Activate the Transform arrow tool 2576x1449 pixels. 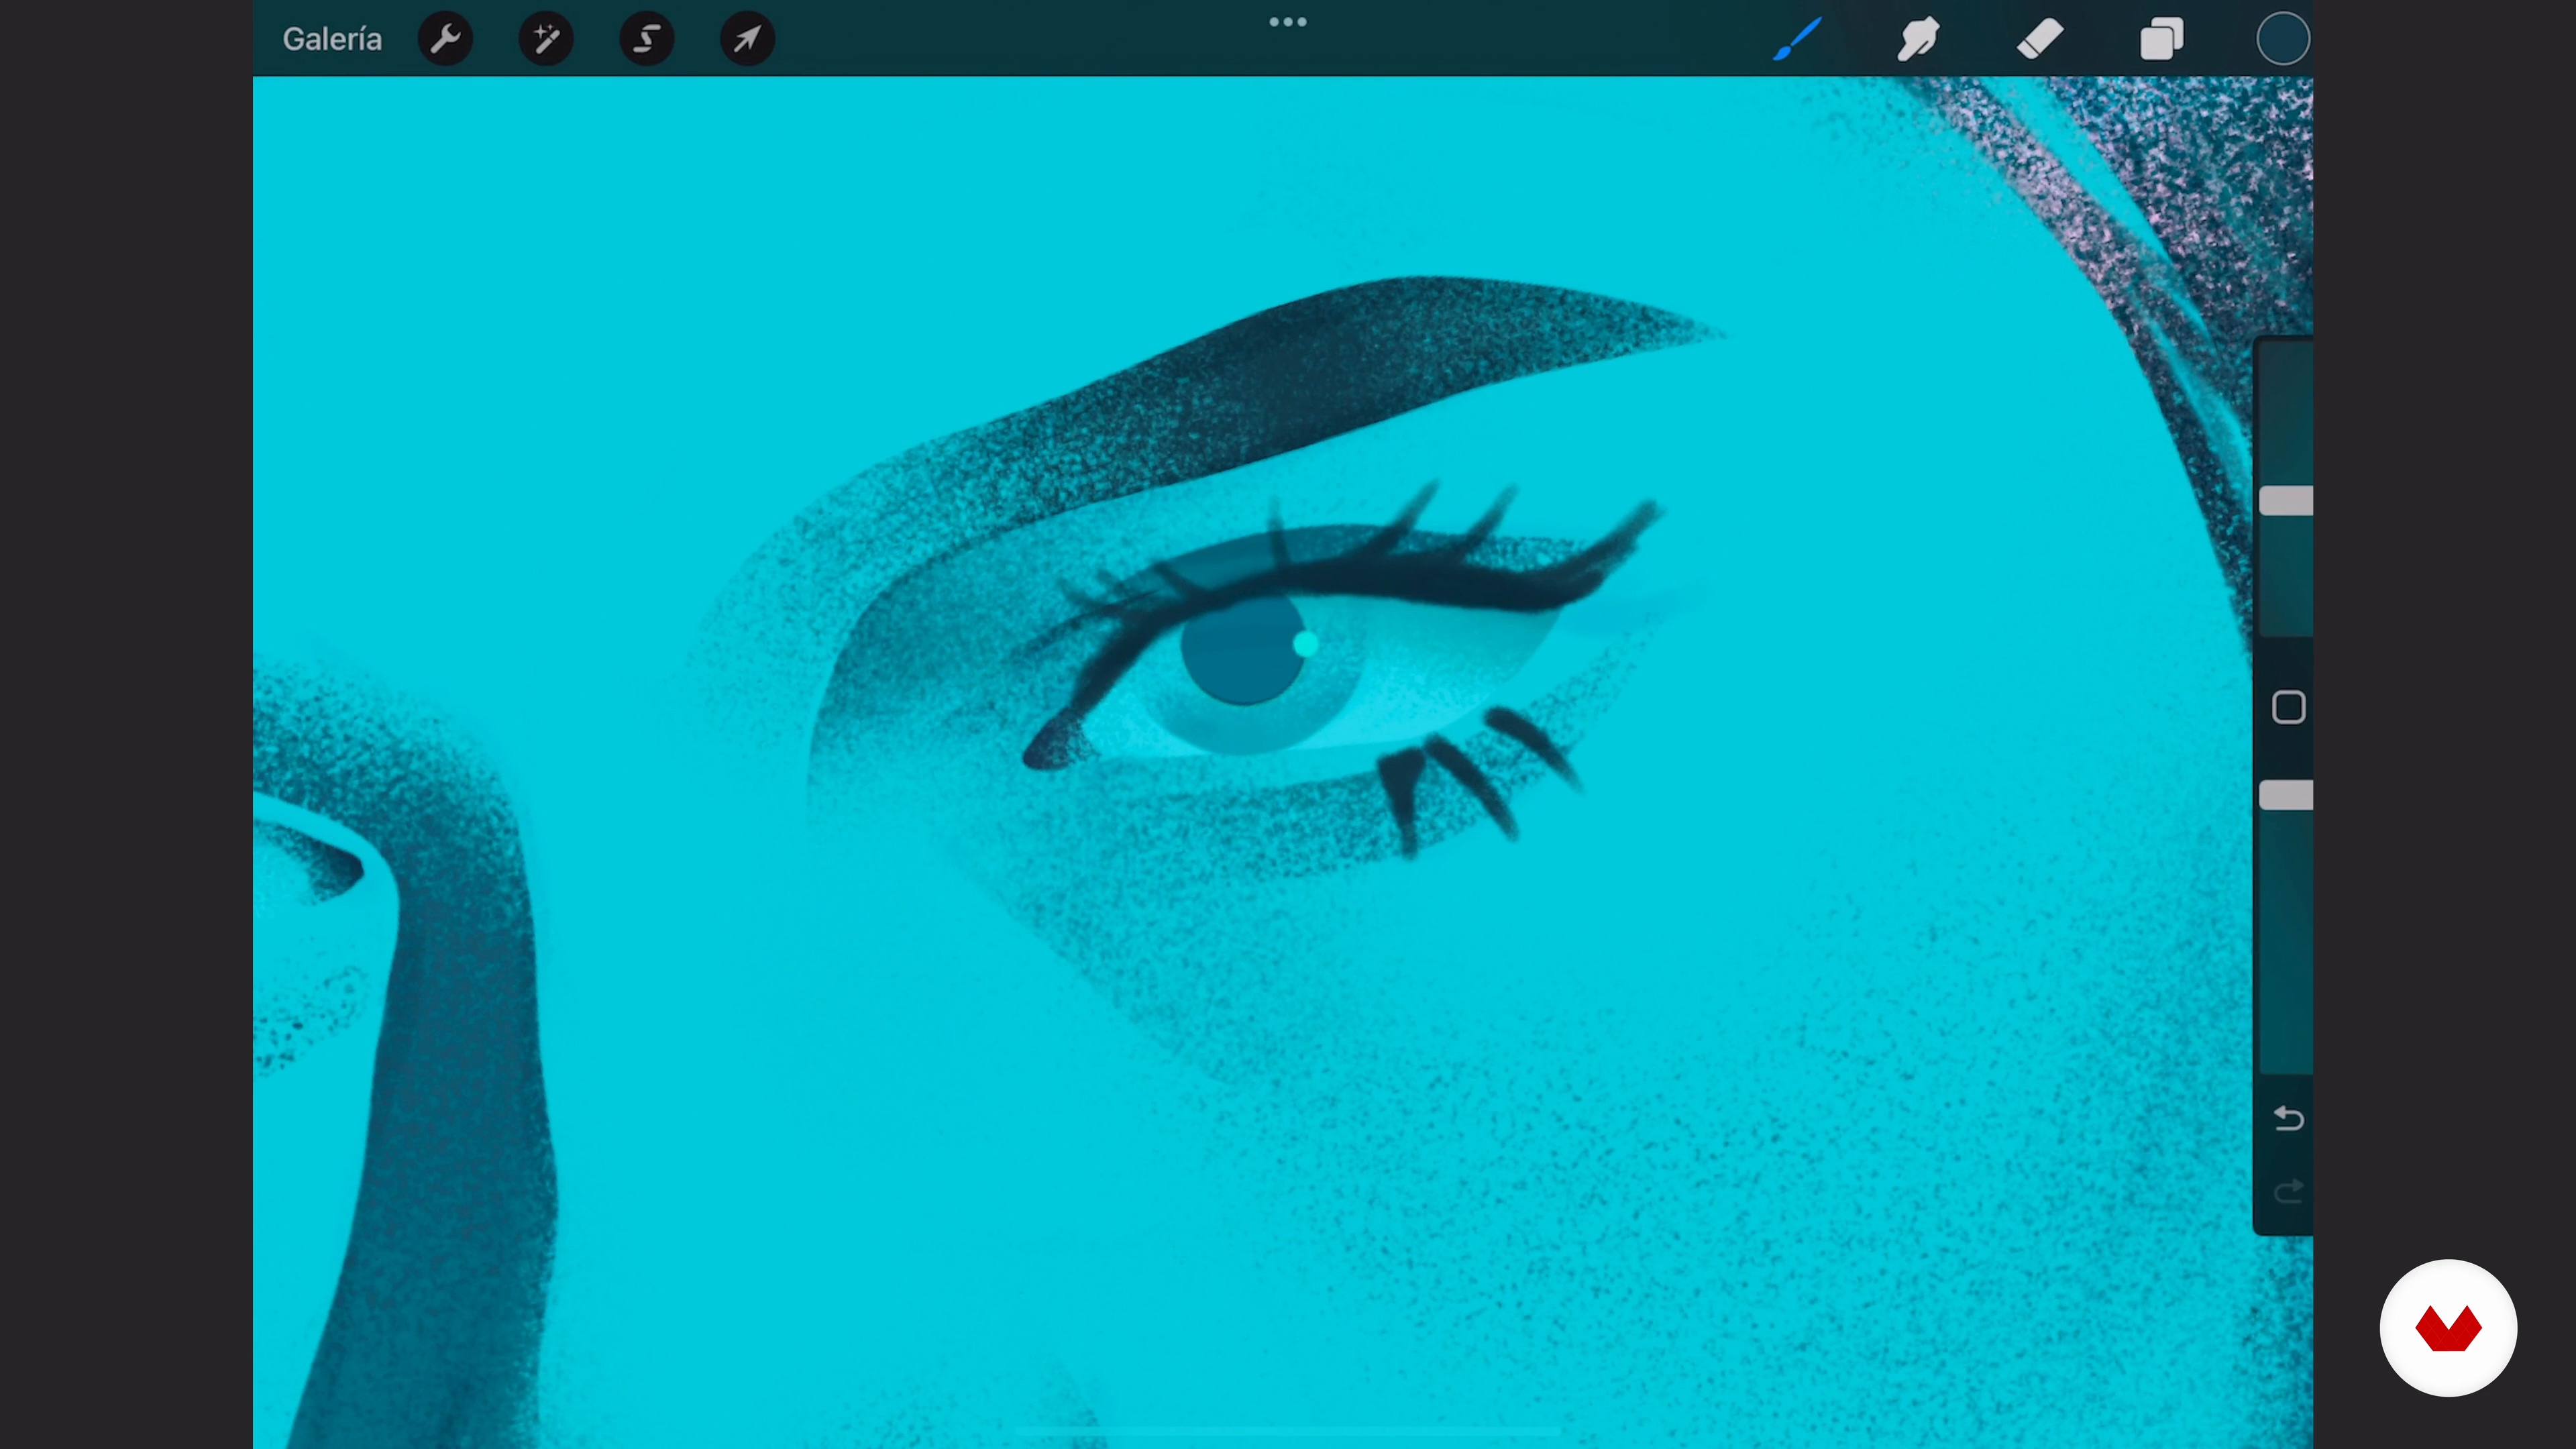coord(748,39)
